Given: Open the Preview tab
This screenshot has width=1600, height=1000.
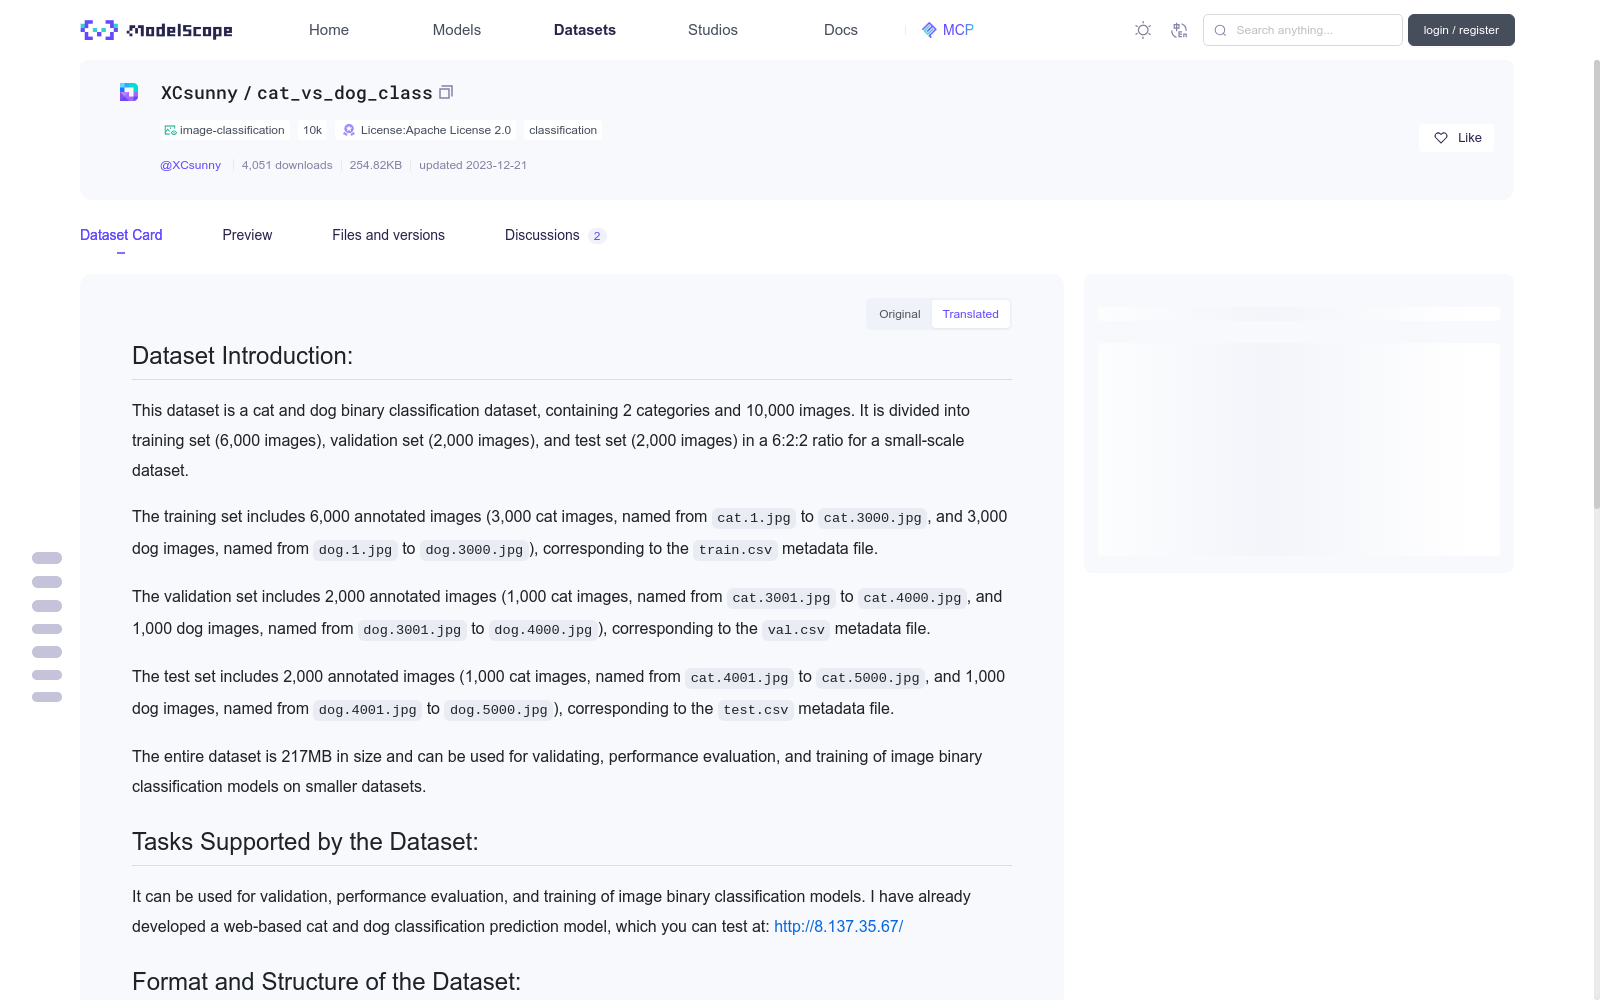Looking at the screenshot, I should coord(247,235).
